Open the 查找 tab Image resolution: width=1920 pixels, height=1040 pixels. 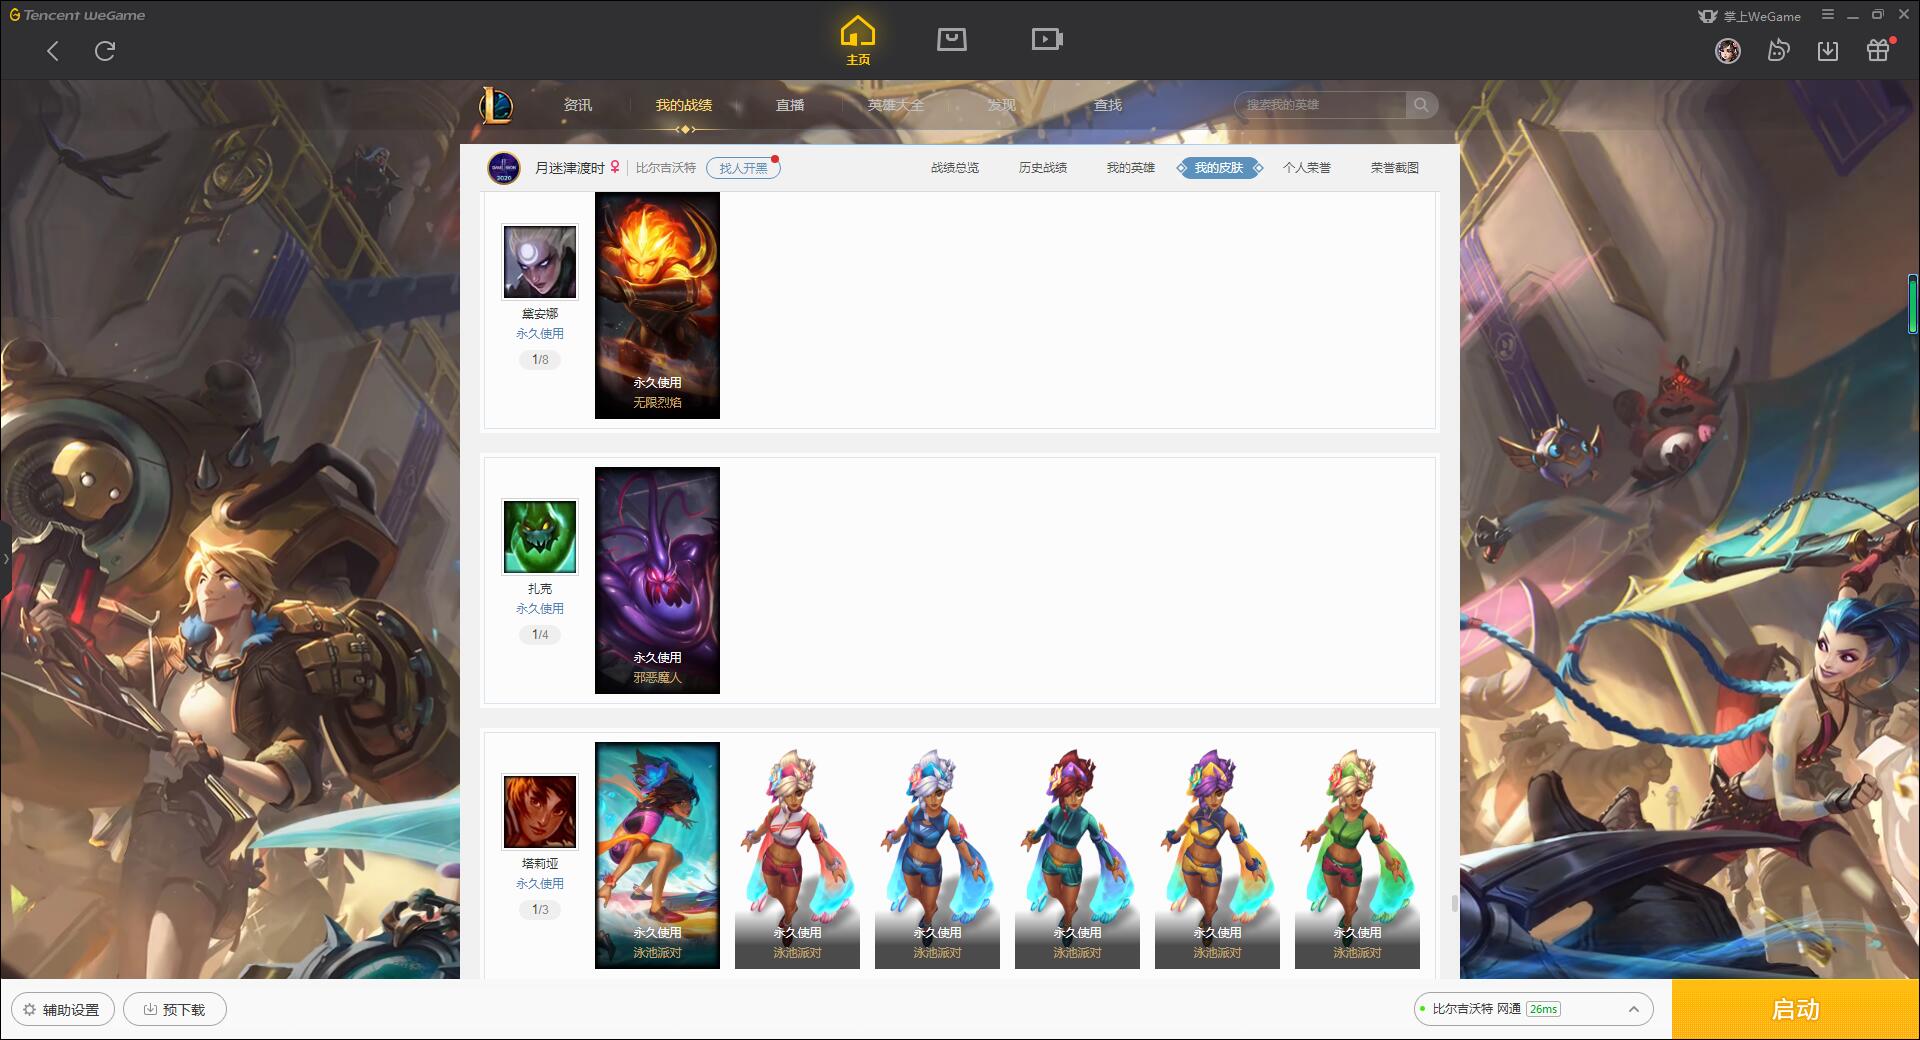click(1108, 105)
